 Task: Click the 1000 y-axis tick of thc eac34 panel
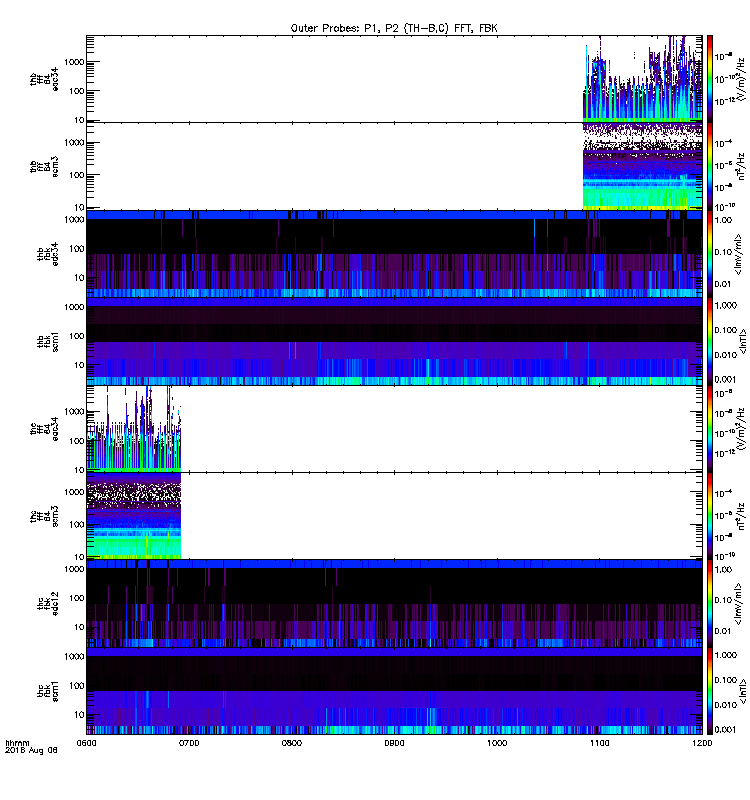click(x=74, y=412)
